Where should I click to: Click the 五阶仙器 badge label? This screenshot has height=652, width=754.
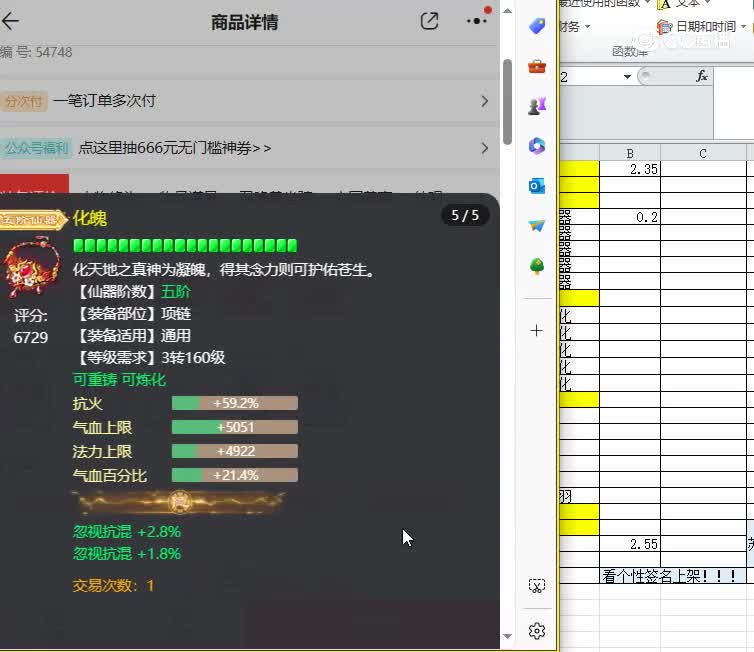point(32,220)
